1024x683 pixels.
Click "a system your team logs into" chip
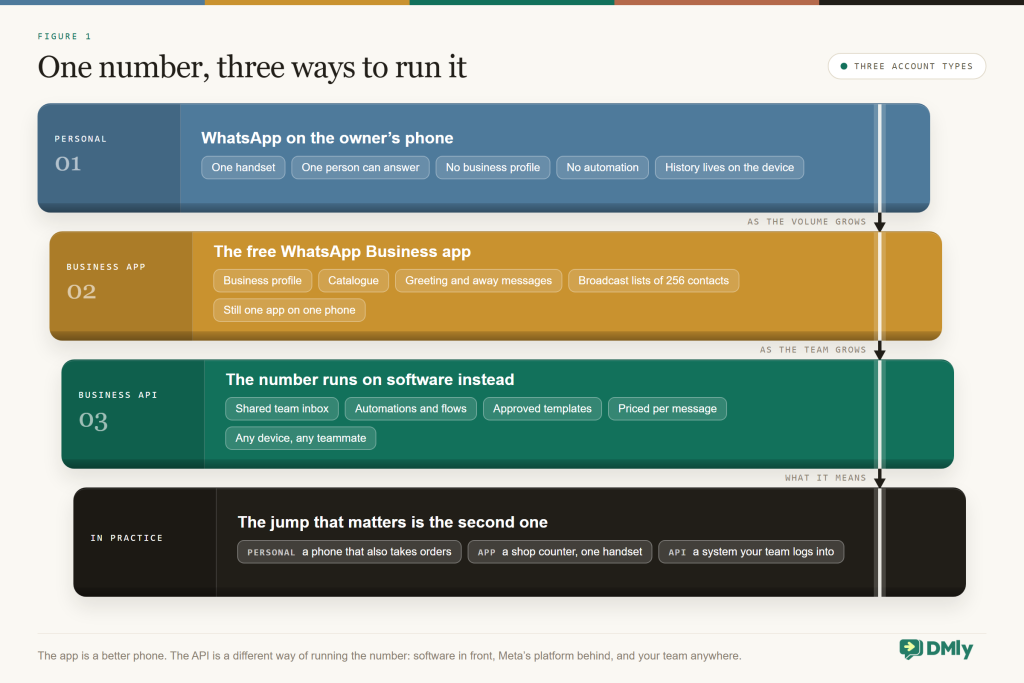tap(751, 552)
